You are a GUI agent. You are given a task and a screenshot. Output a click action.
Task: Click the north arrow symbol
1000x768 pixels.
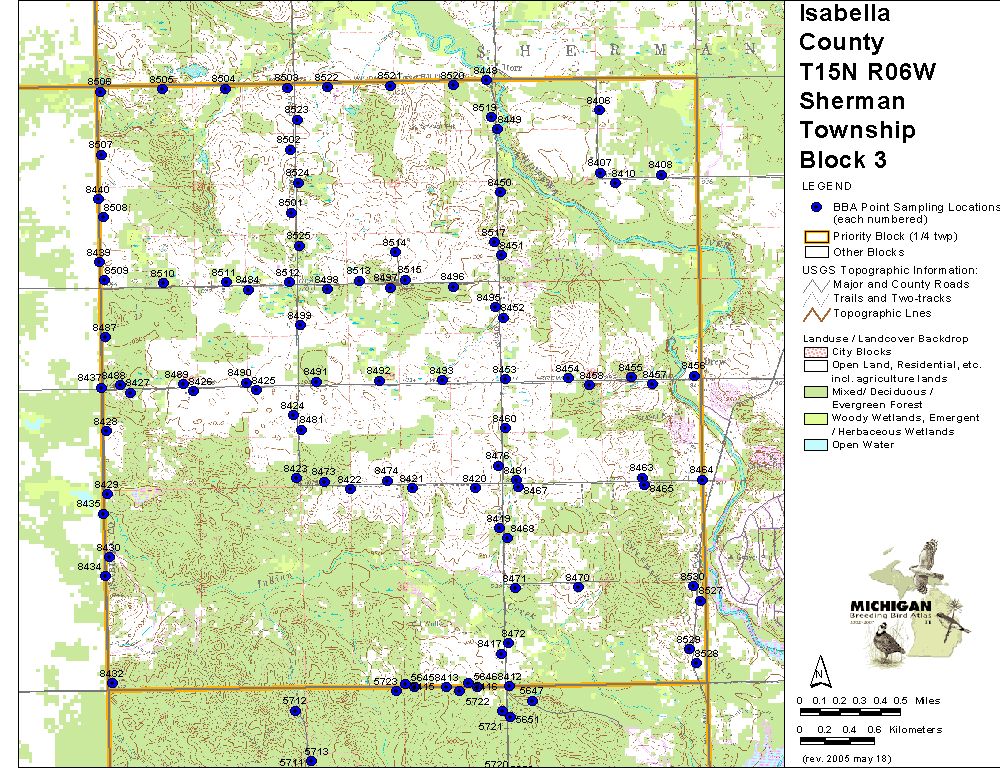click(x=819, y=668)
